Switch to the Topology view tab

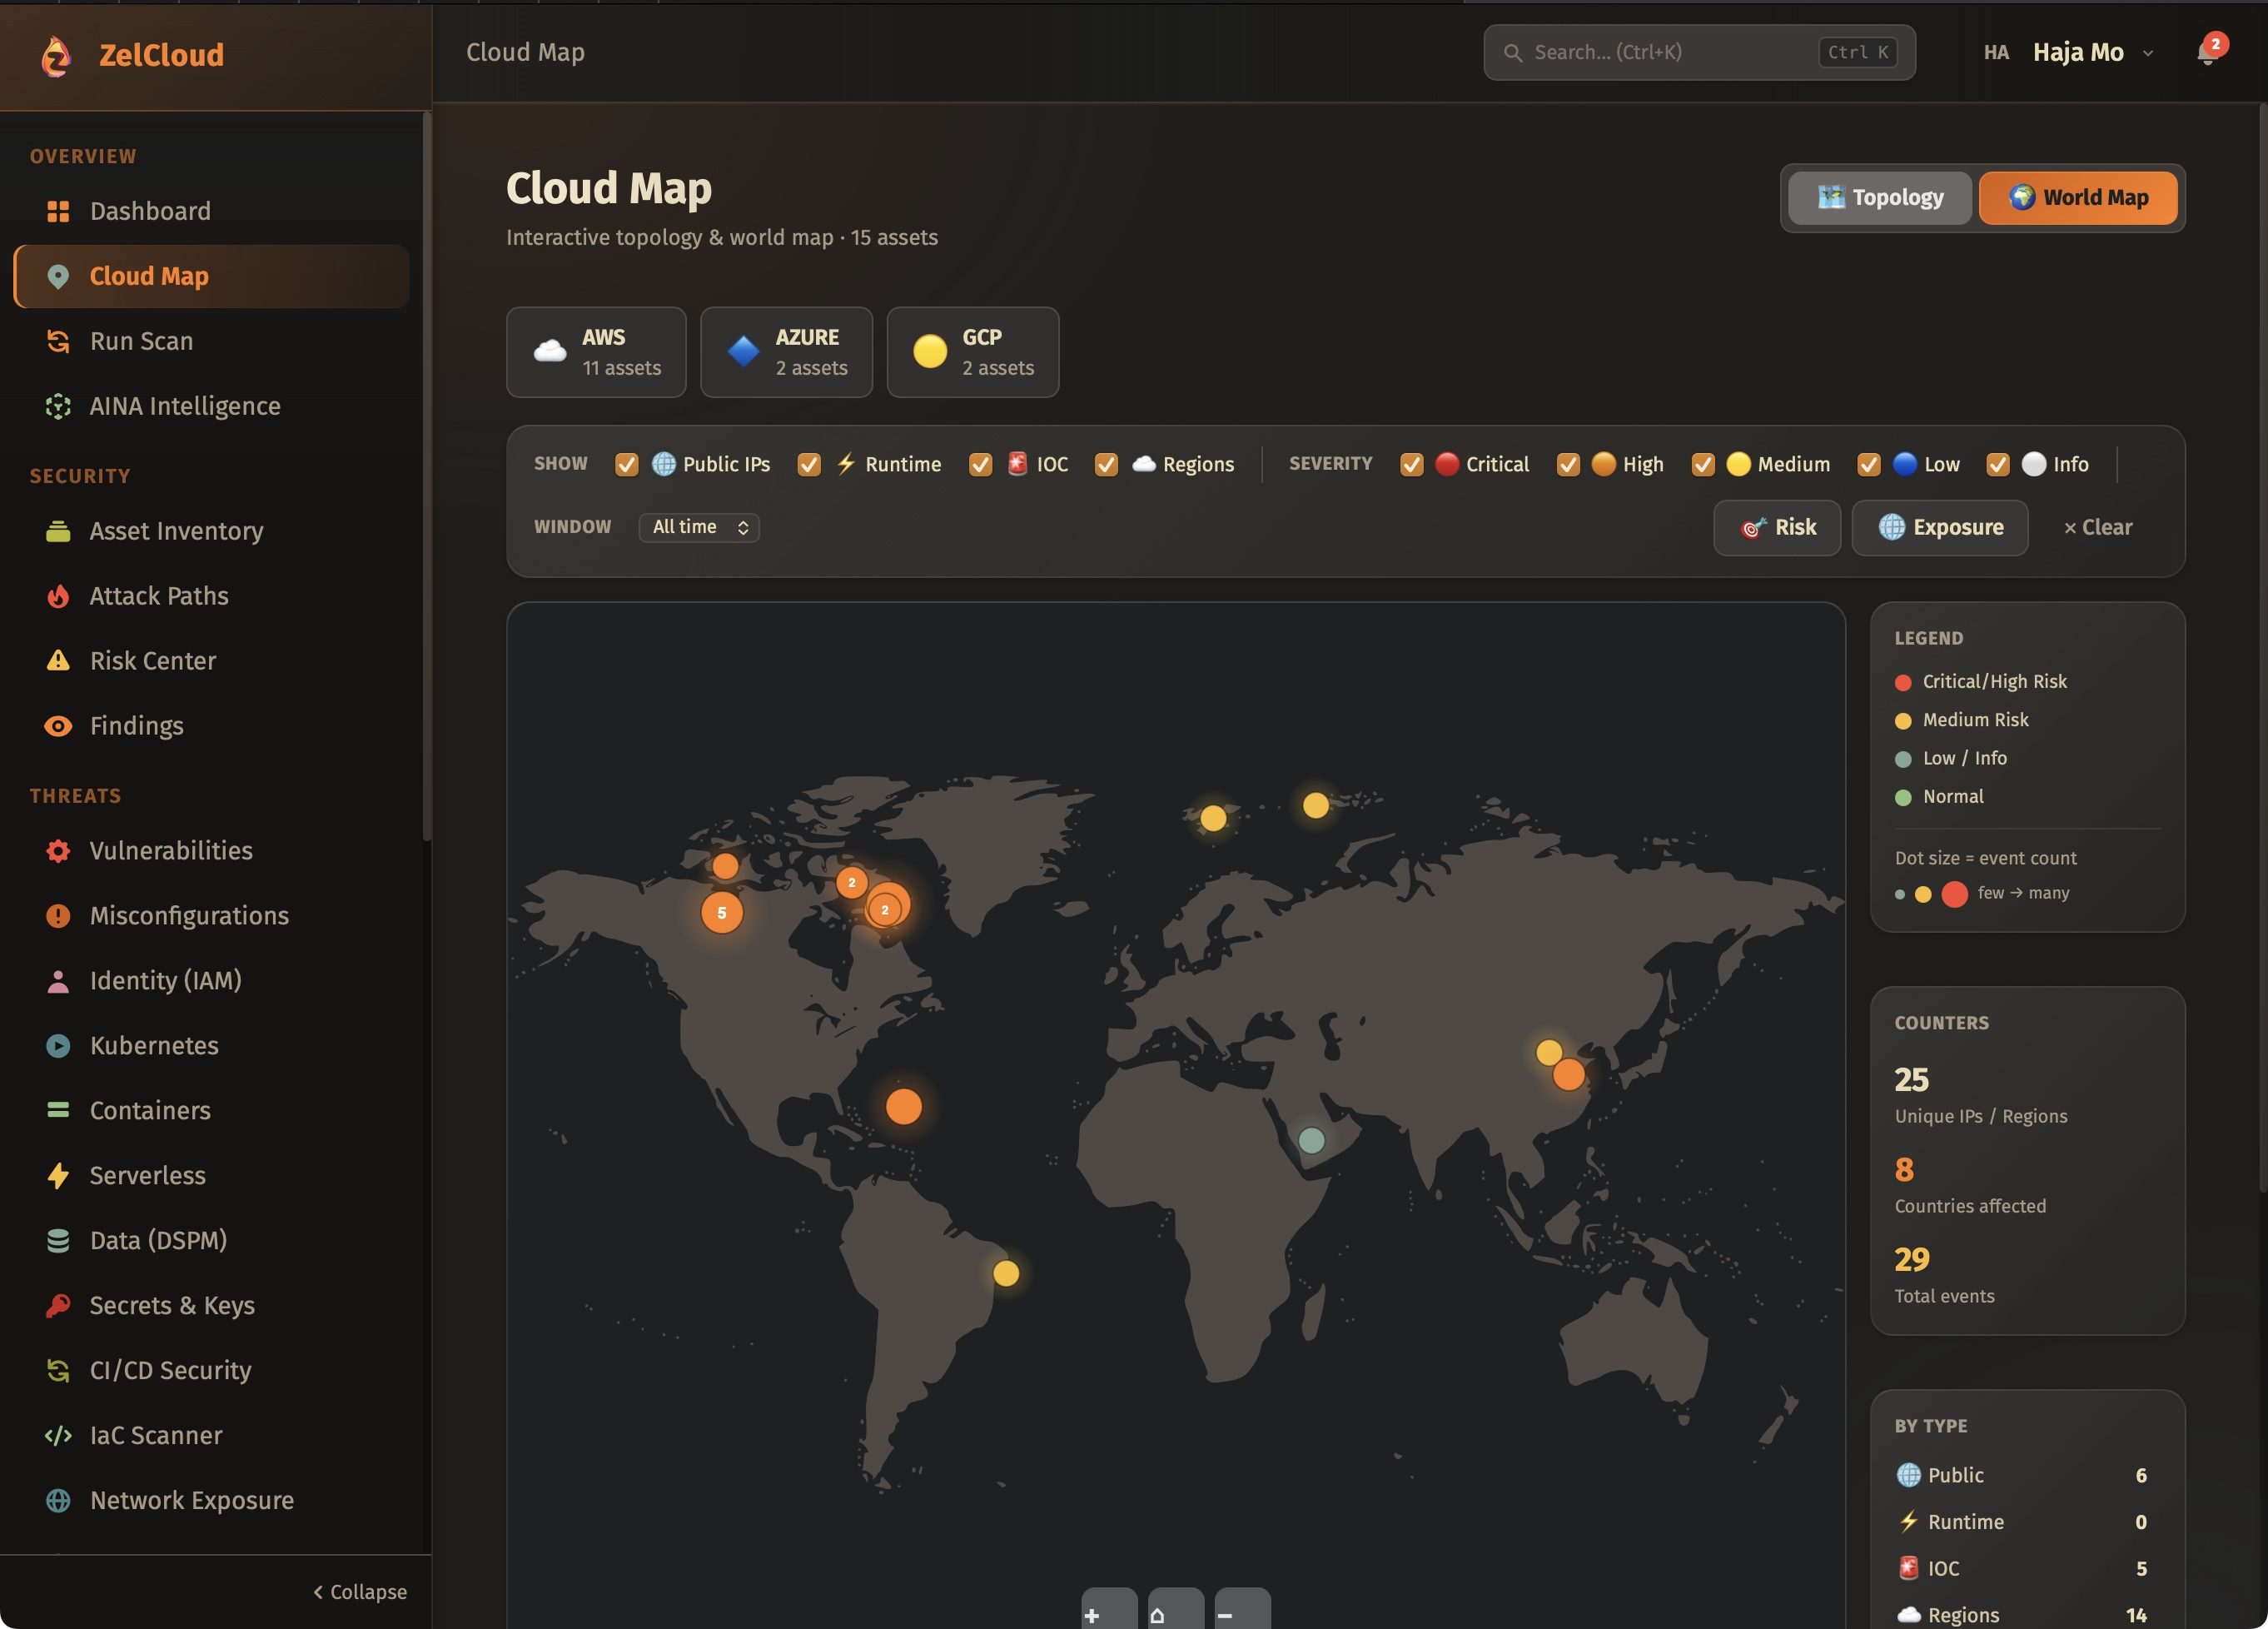1879,197
